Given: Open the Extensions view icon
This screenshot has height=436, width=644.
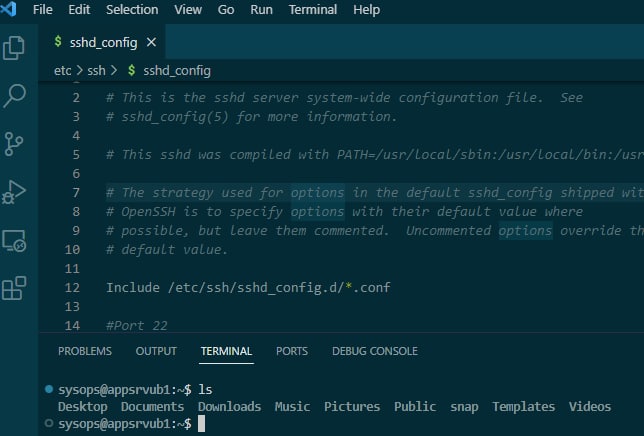Looking at the screenshot, I should point(15,288).
